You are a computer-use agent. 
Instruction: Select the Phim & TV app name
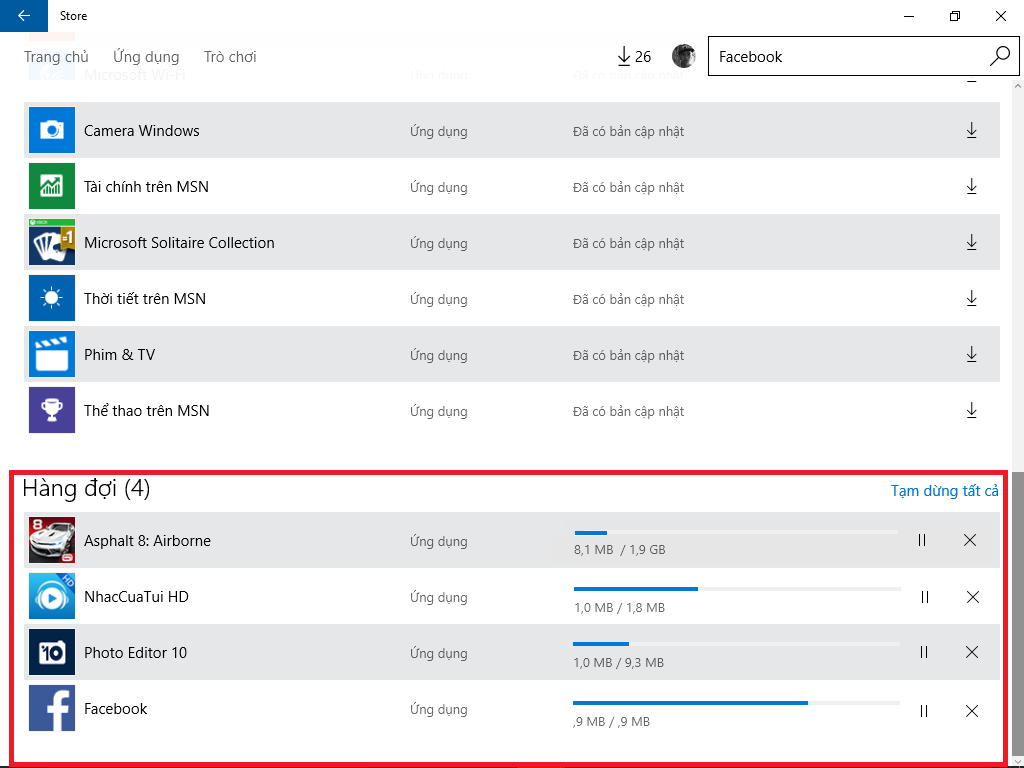[x=120, y=355]
